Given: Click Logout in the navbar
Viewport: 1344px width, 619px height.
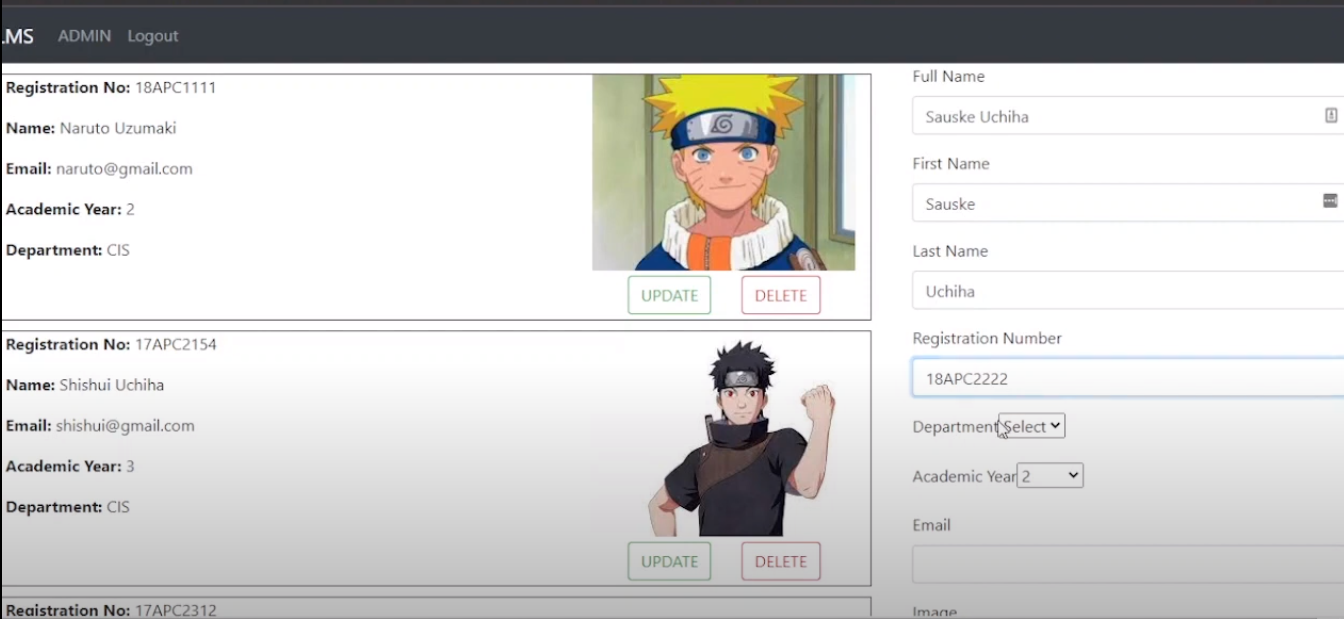Looking at the screenshot, I should (153, 36).
